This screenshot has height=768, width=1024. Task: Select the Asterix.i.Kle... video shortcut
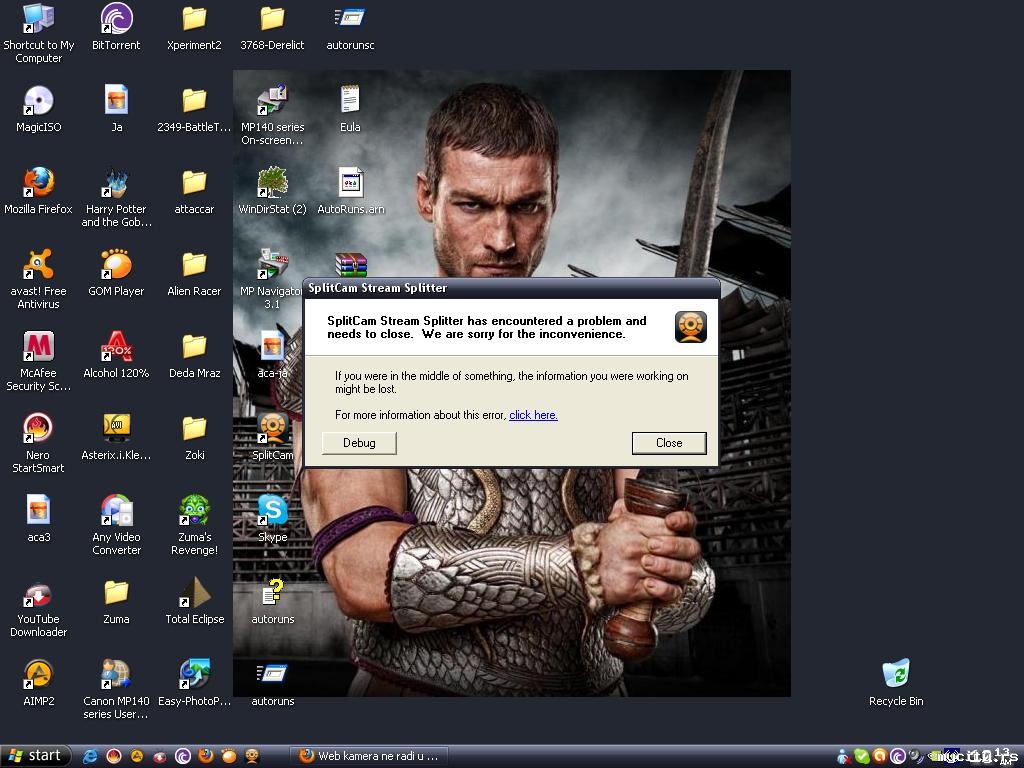116,436
